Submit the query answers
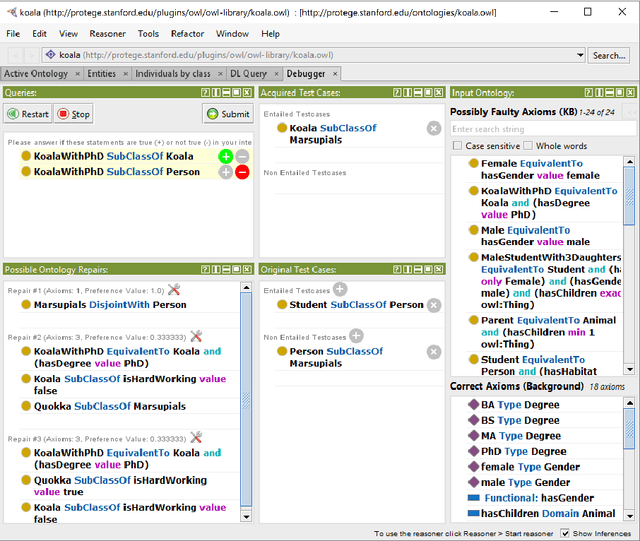 [227, 114]
